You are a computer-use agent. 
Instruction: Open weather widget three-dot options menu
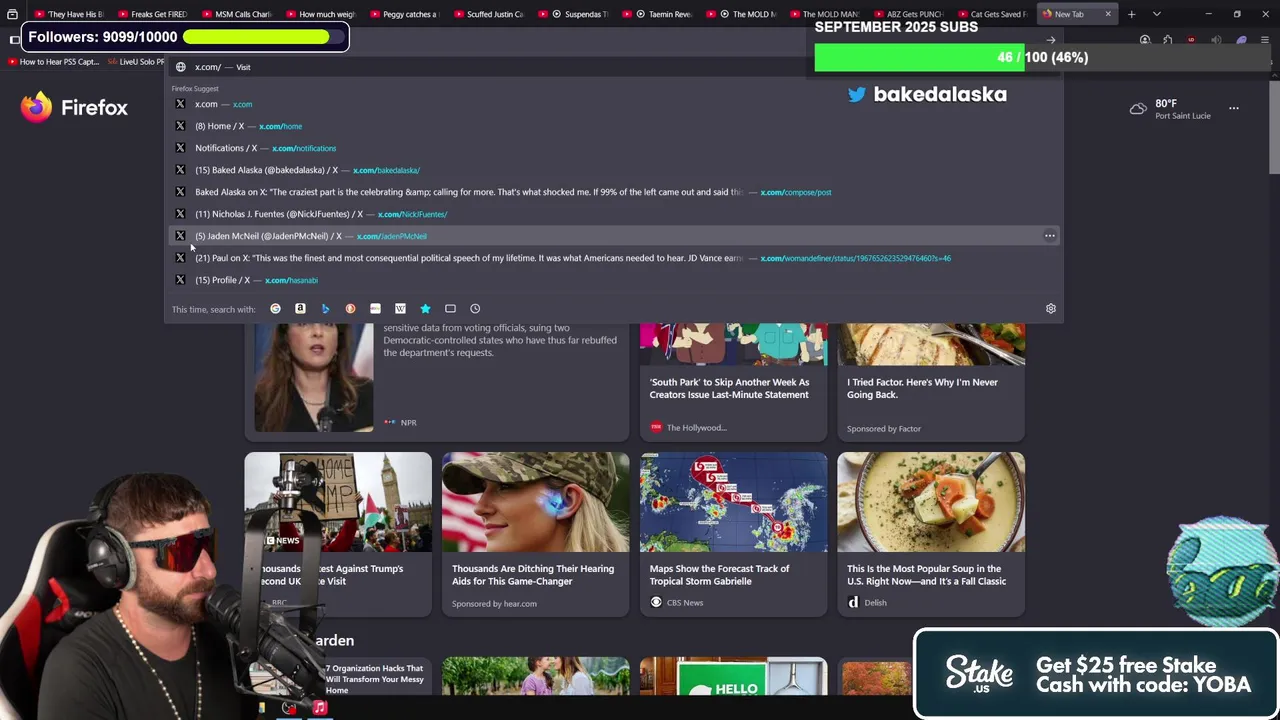coord(1233,108)
